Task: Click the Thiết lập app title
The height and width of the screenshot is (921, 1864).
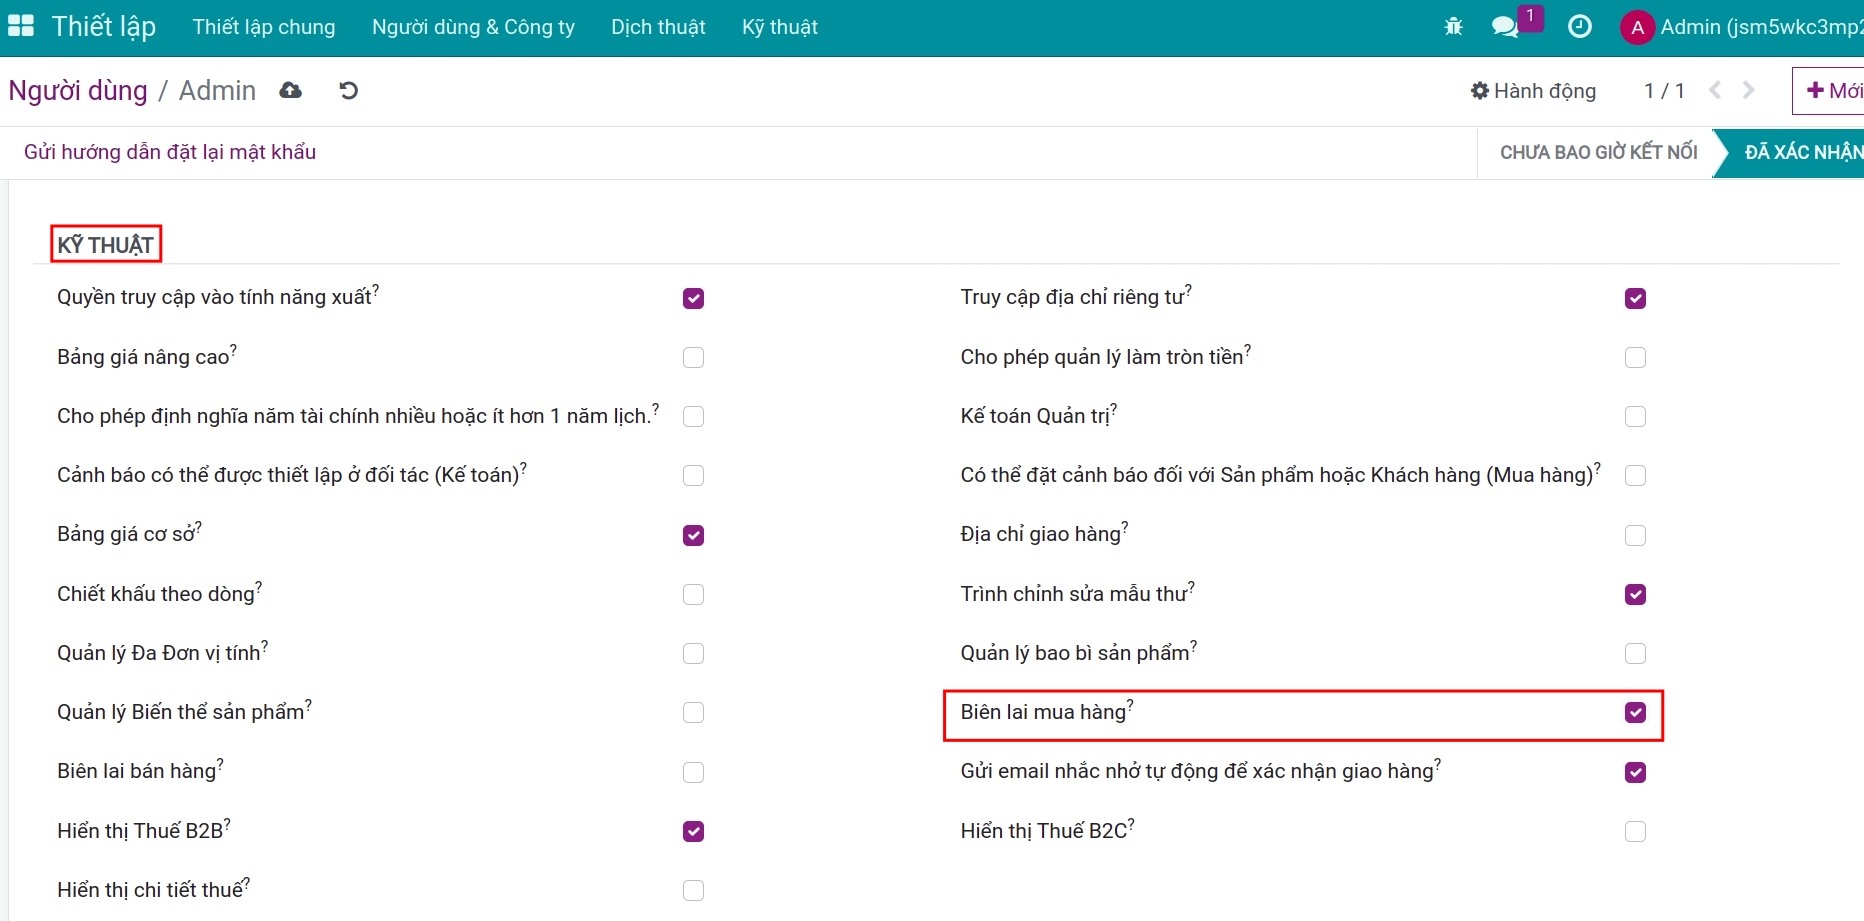Action: pyautogui.click(x=104, y=27)
